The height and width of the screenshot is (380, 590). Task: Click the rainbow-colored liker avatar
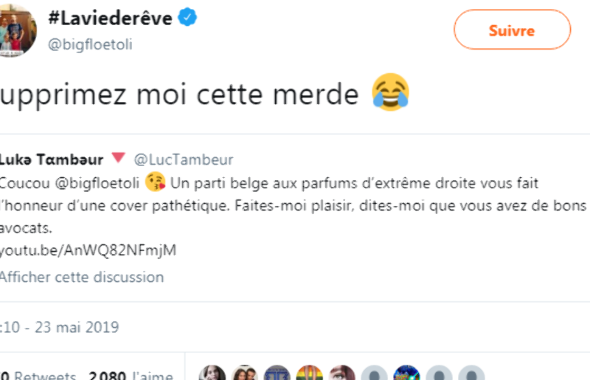310,372
